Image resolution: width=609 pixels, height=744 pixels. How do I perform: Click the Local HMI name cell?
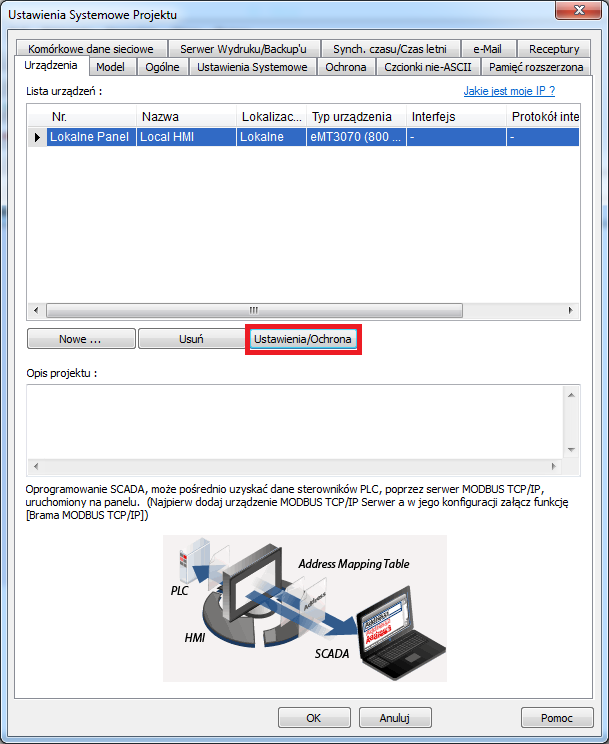[187, 137]
